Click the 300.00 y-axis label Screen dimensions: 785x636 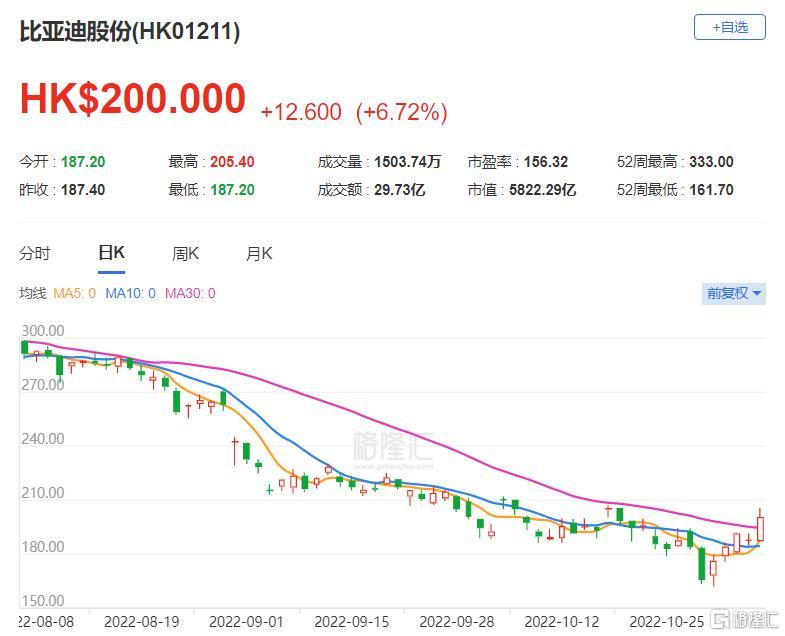(43, 331)
